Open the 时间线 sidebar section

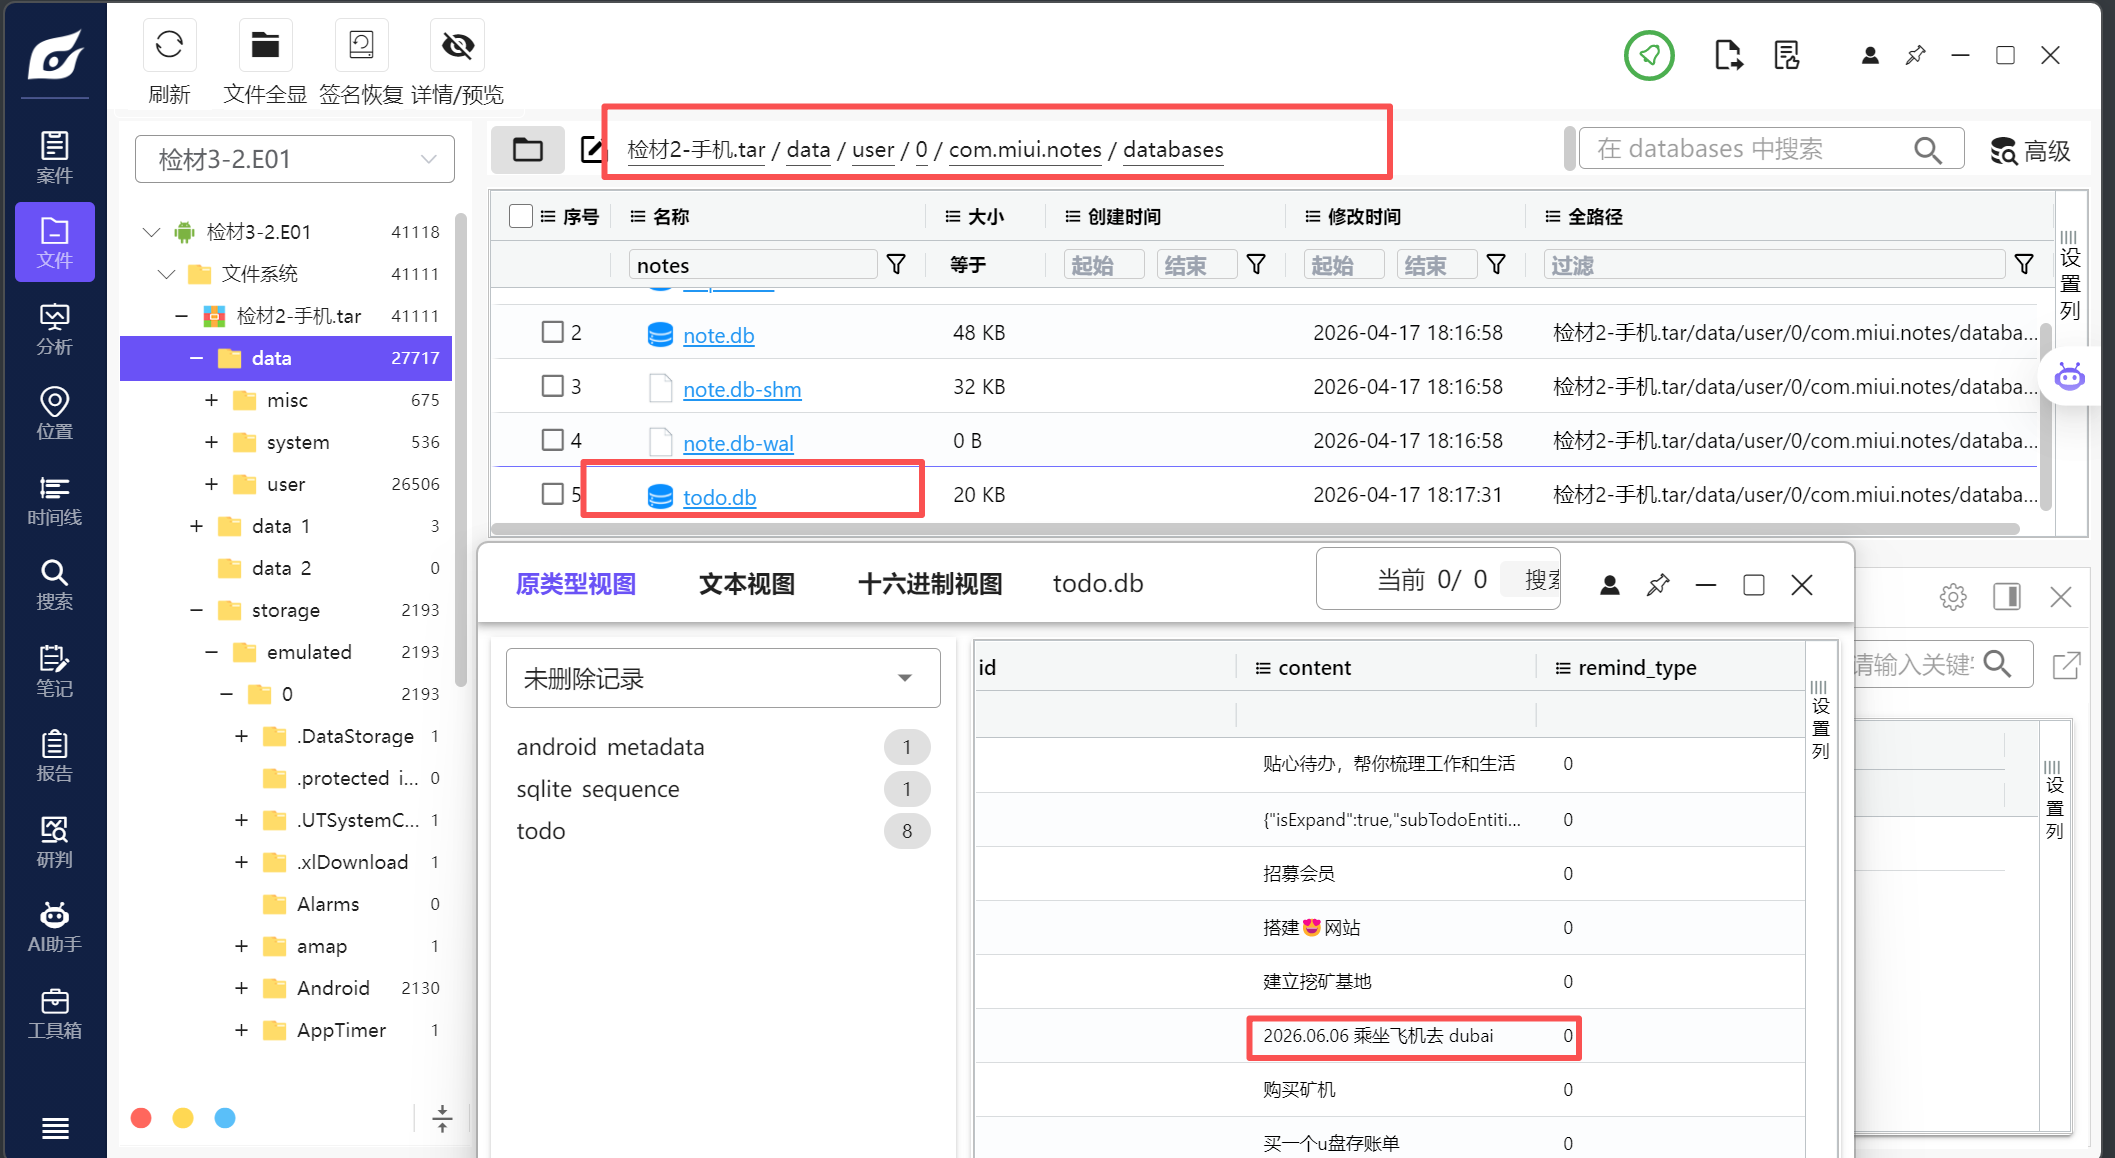point(54,500)
